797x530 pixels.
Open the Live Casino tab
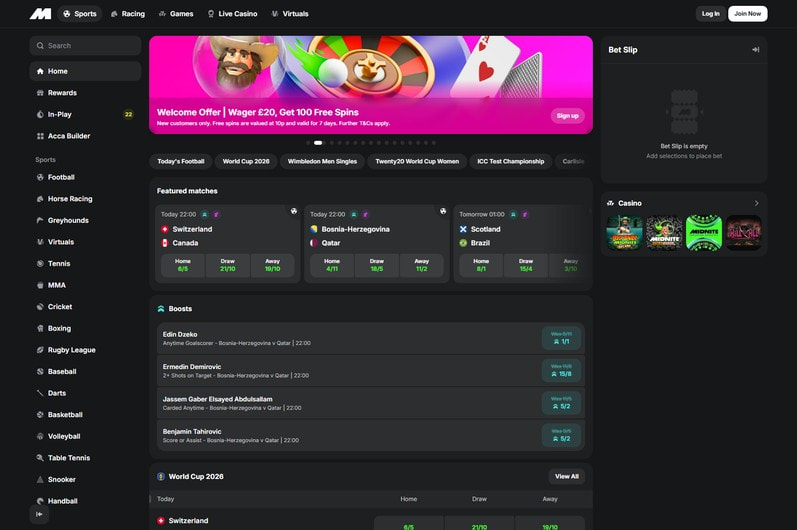pos(233,14)
